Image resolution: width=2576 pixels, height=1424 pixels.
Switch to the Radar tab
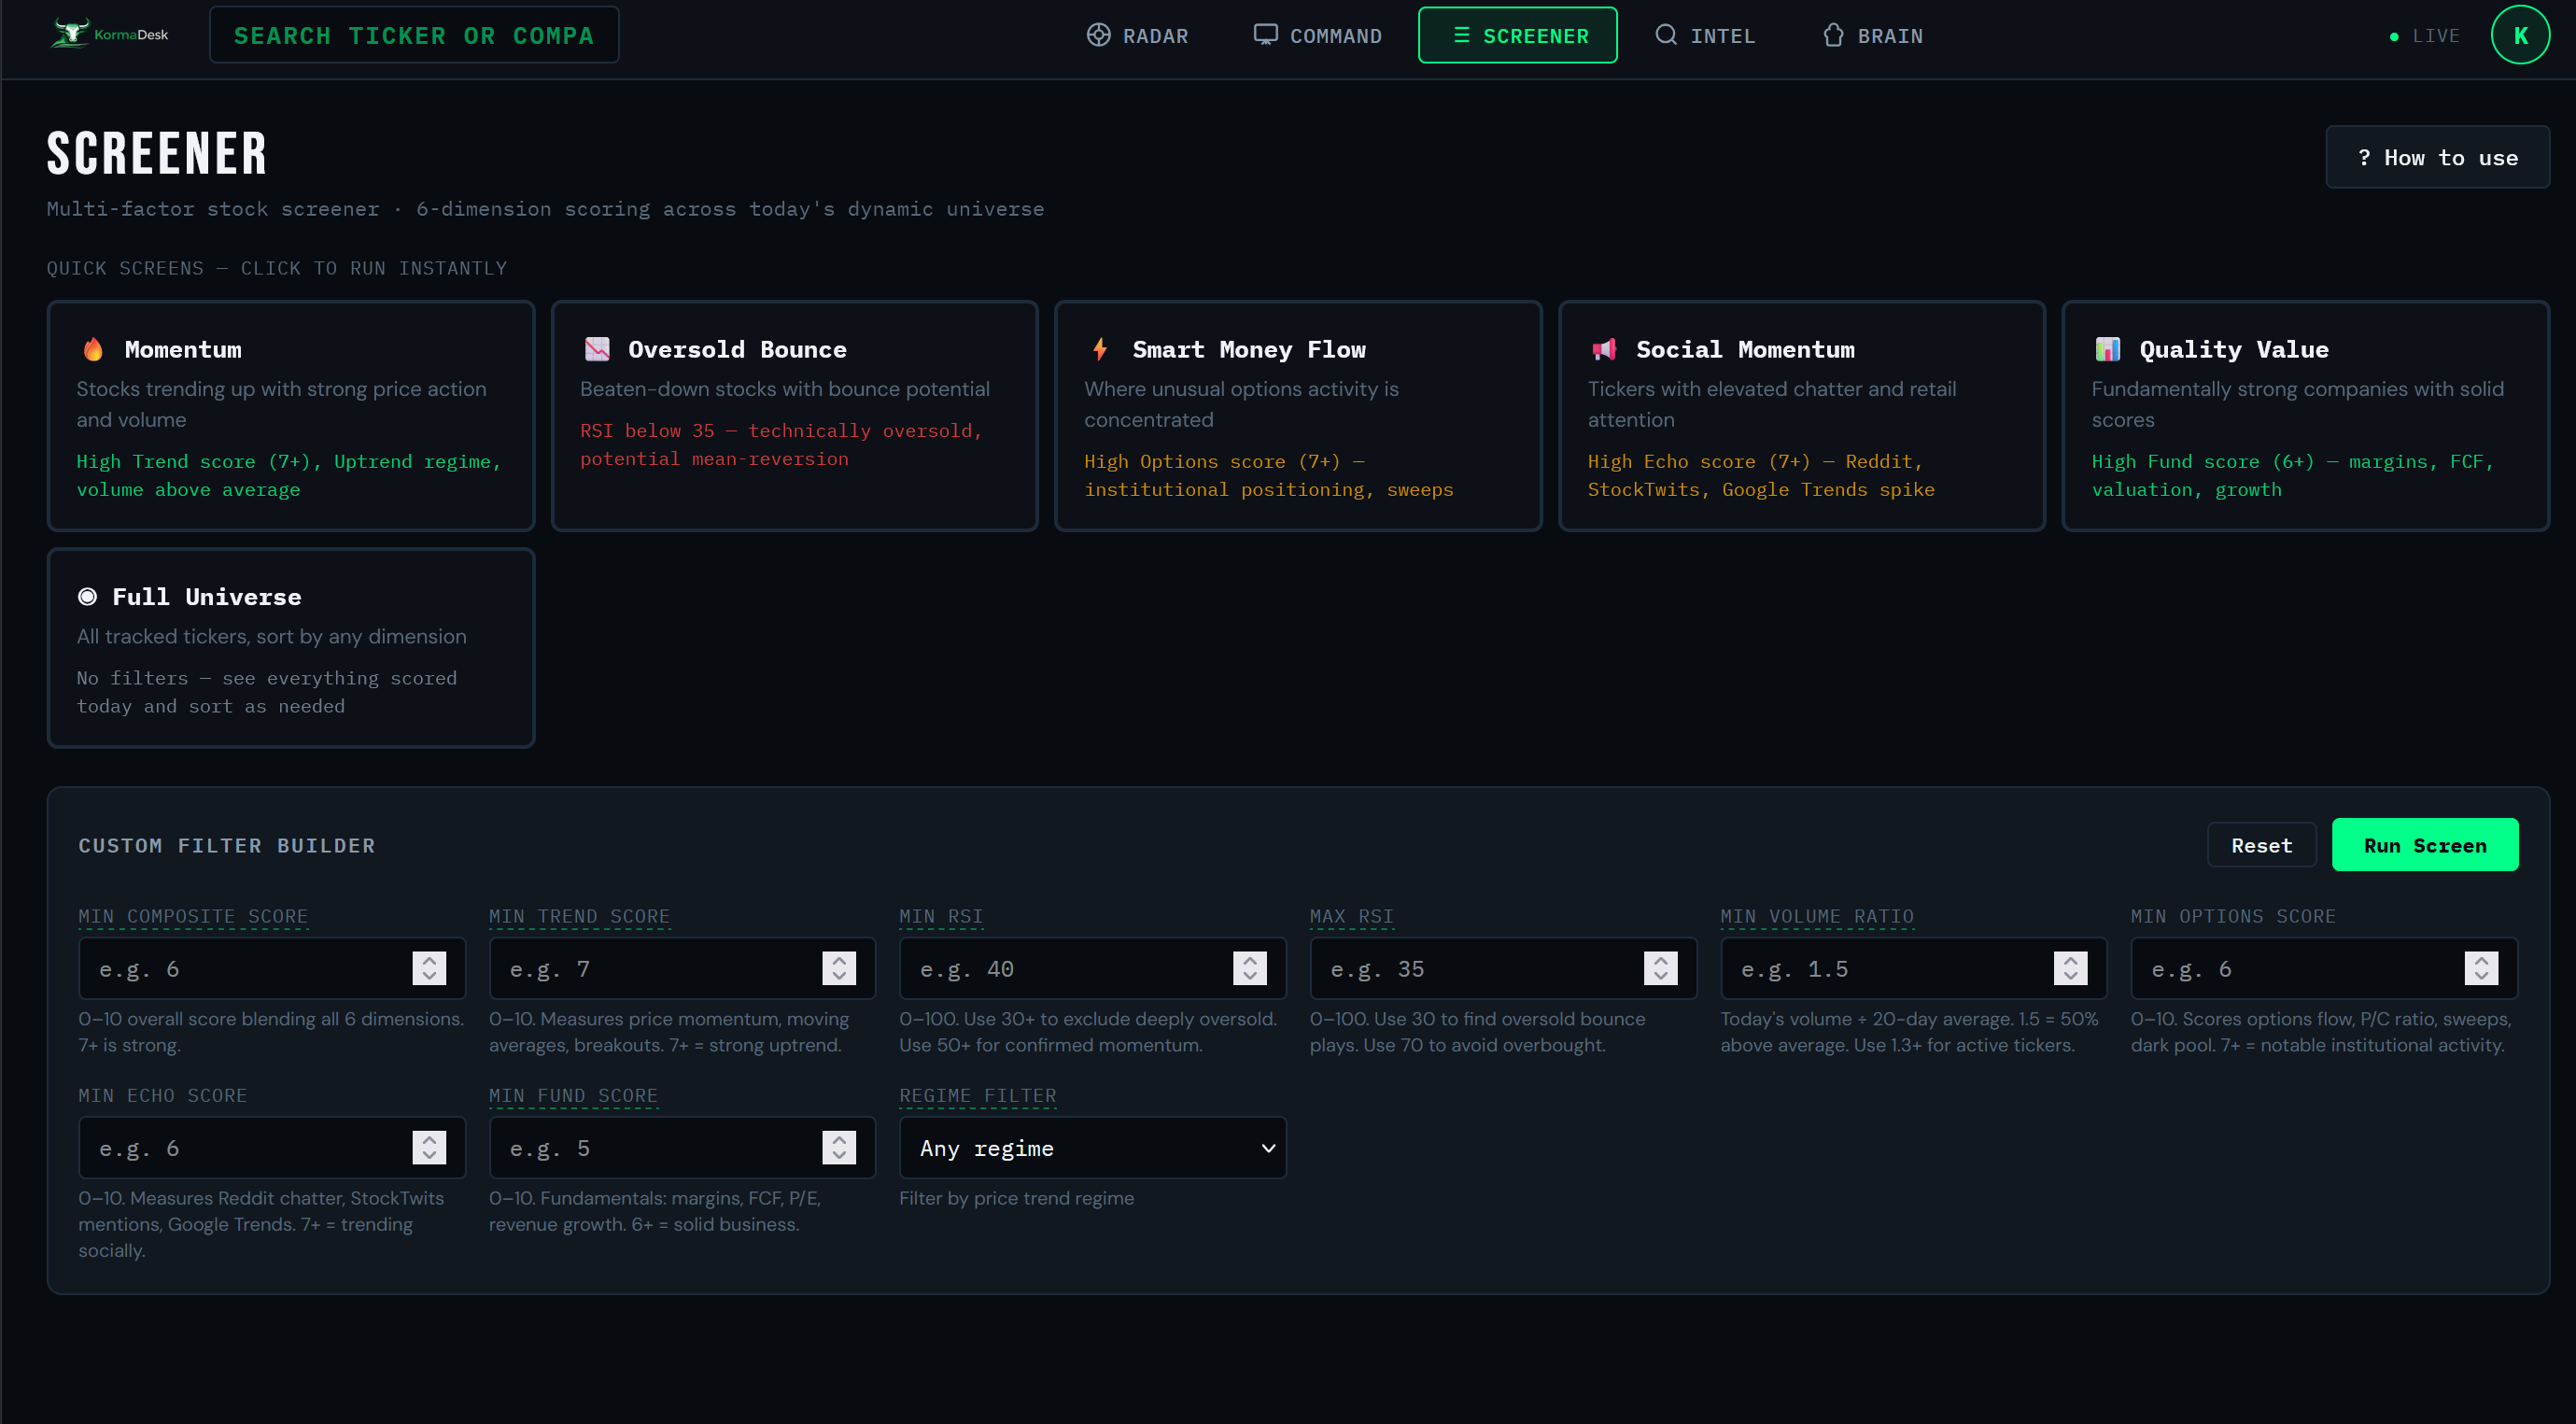click(x=1138, y=36)
